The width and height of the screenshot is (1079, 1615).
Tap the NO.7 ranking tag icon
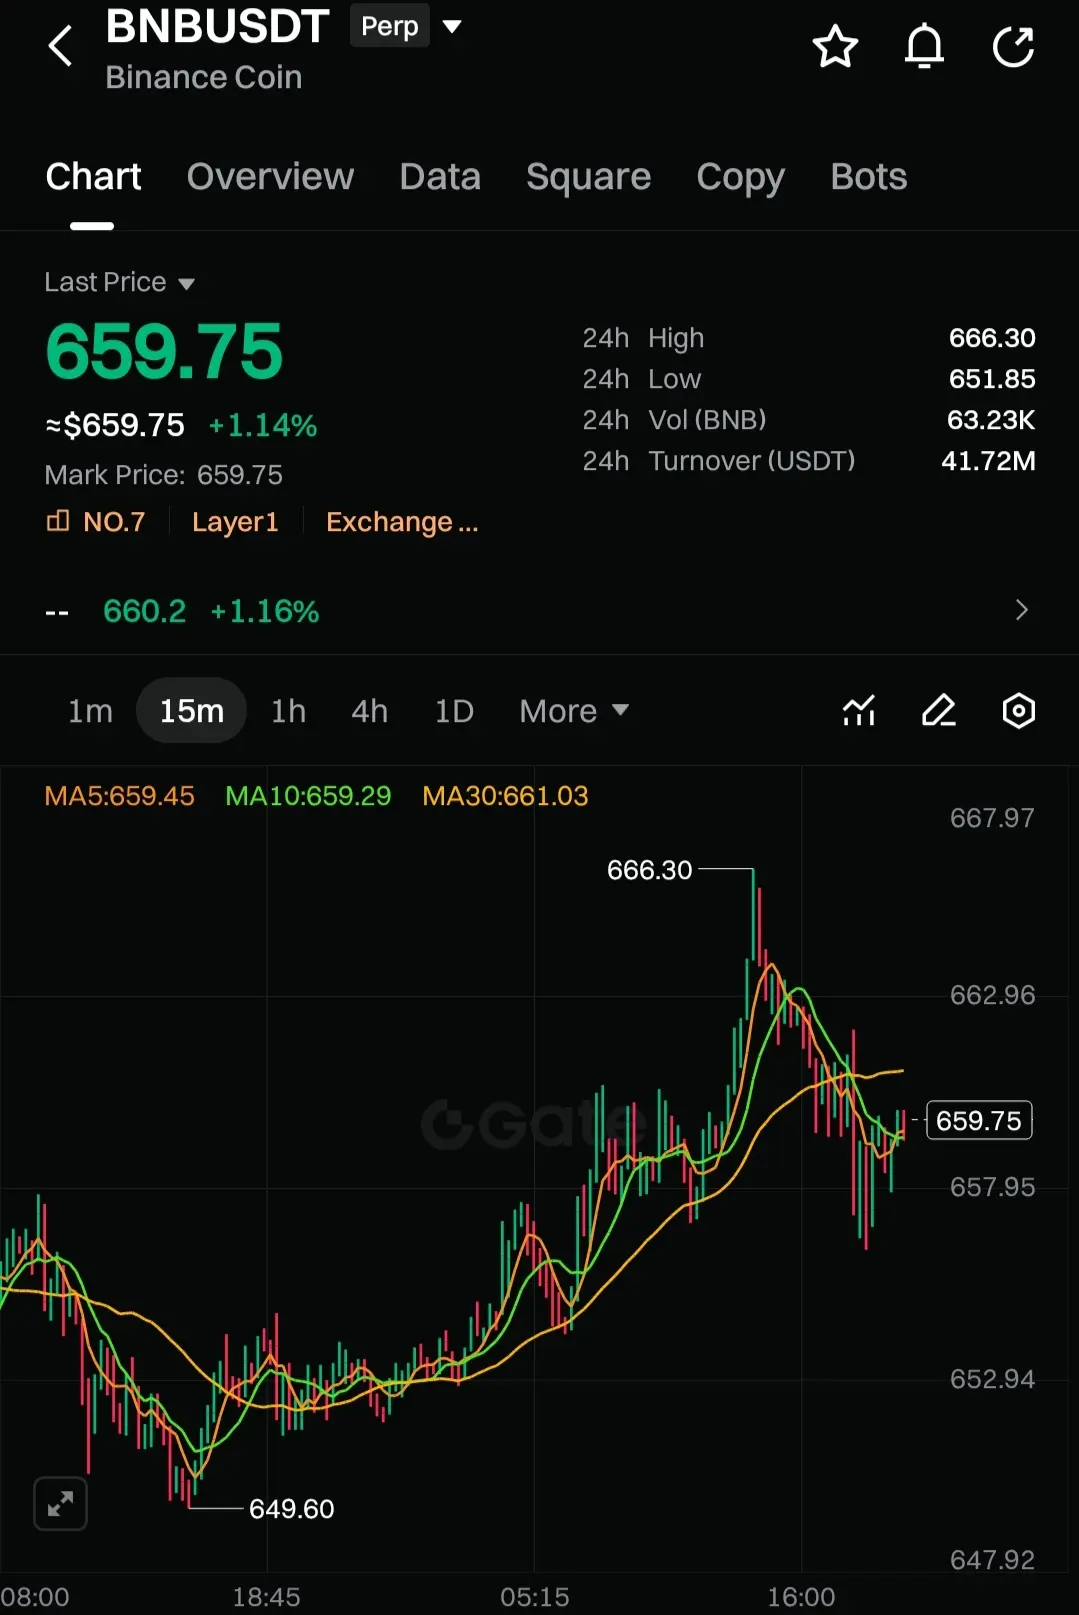[x=58, y=521]
